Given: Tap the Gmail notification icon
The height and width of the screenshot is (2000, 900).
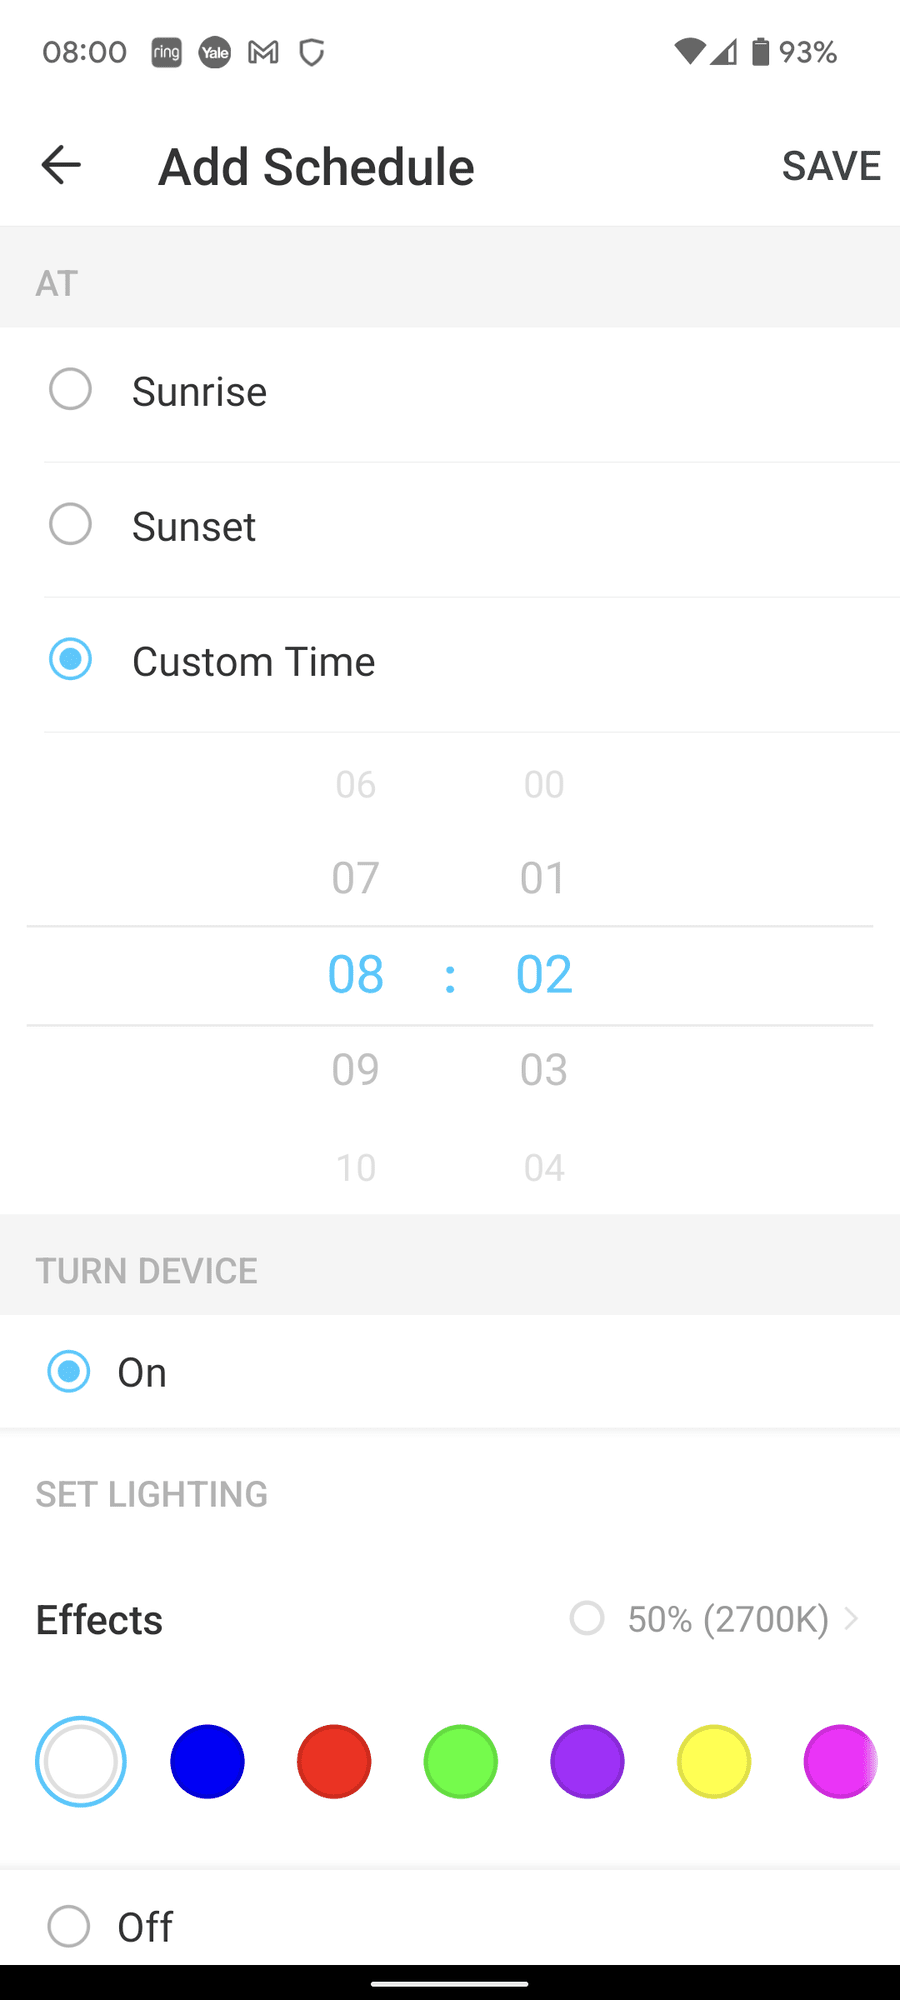Looking at the screenshot, I should [263, 52].
